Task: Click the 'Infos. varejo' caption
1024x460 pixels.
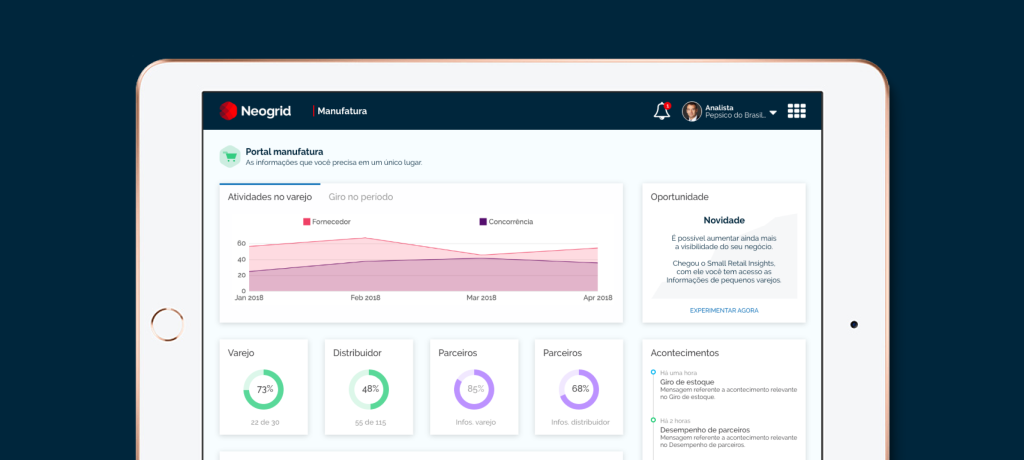Action: tap(475, 422)
